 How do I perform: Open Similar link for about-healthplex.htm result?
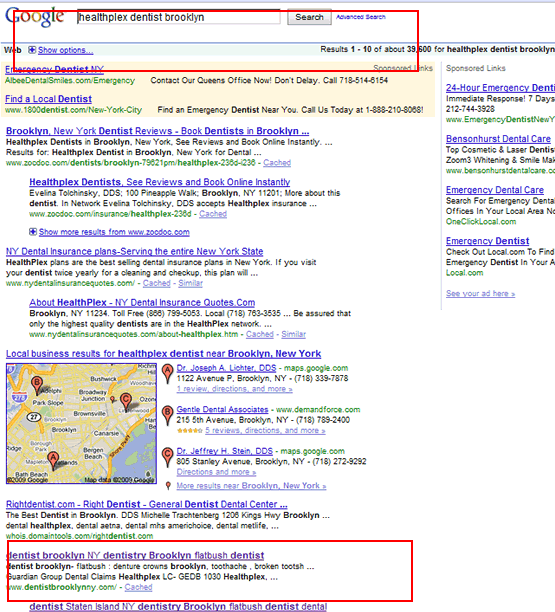click(294, 334)
